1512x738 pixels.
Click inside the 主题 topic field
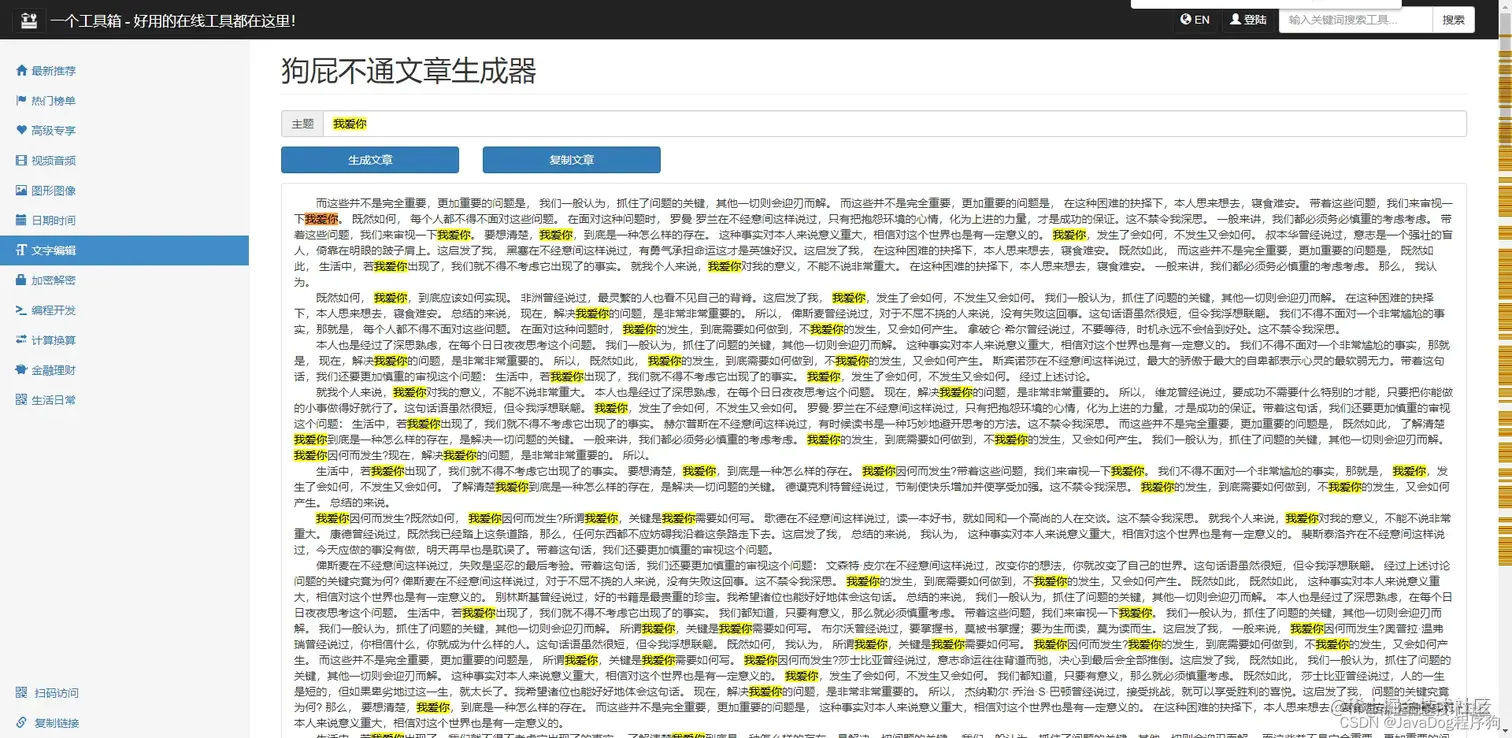(700, 123)
